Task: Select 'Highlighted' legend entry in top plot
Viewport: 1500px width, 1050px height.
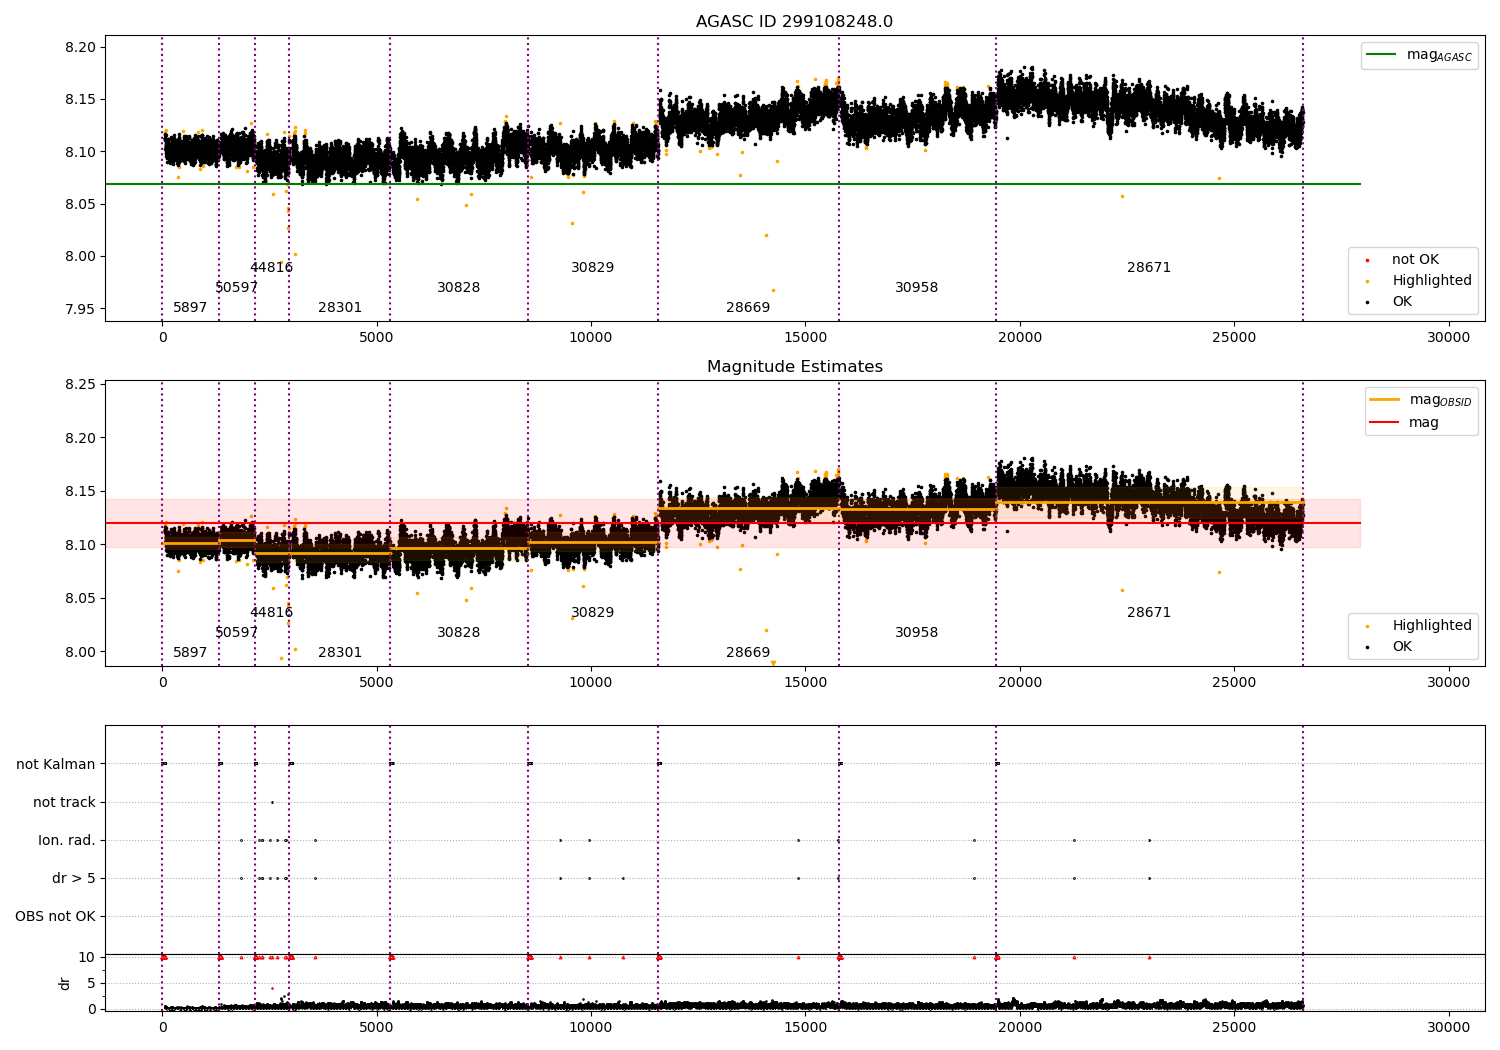Action: (1431, 281)
